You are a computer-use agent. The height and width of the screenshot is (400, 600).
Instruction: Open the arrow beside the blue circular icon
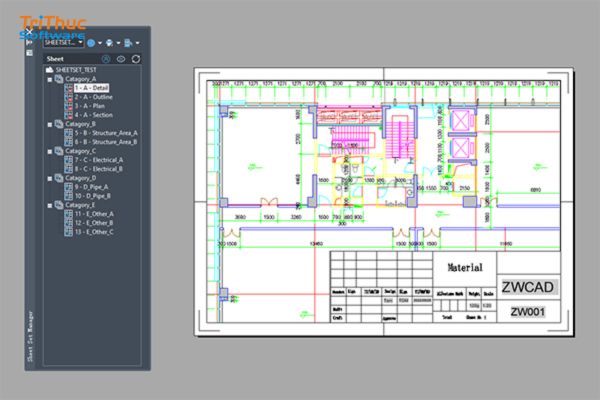click(100, 43)
